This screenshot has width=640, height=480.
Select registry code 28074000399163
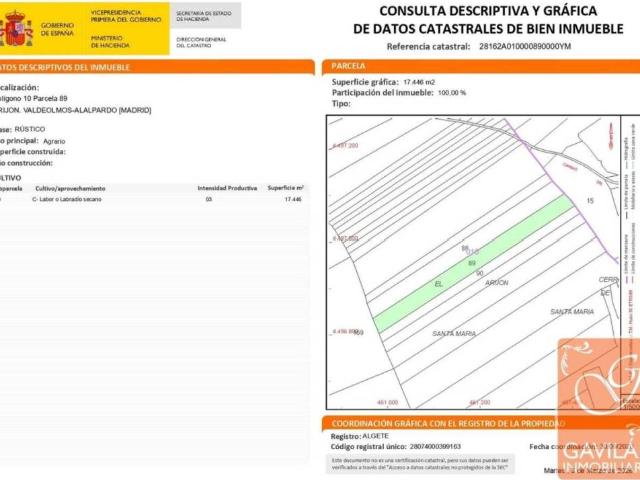click(435, 447)
